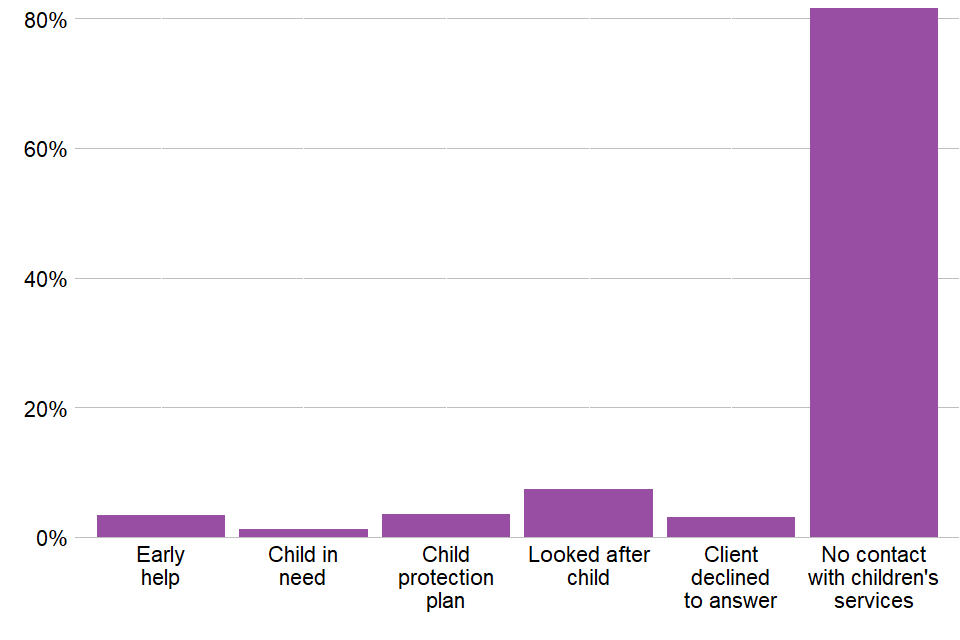Select the Looked after child bar

(588, 513)
